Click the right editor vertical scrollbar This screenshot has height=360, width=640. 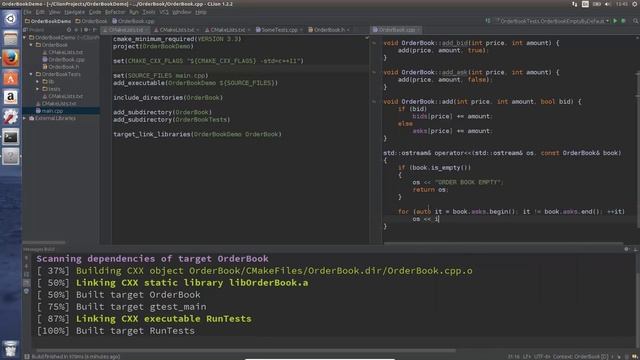point(638,150)
